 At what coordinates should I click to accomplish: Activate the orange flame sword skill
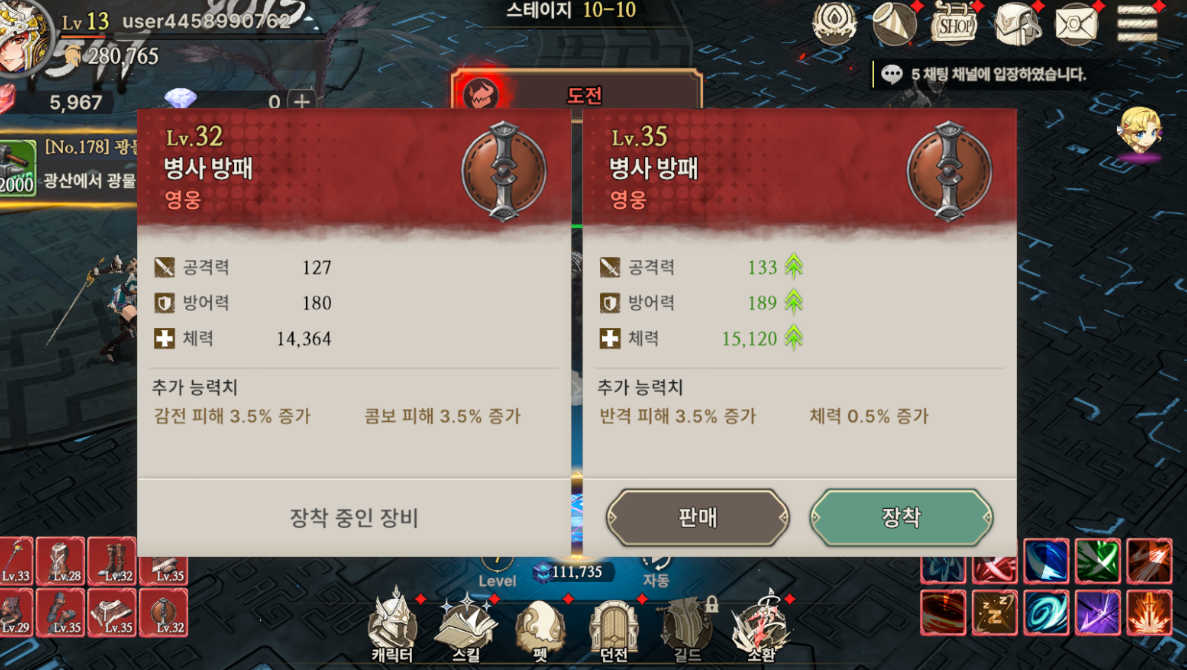1149,612
